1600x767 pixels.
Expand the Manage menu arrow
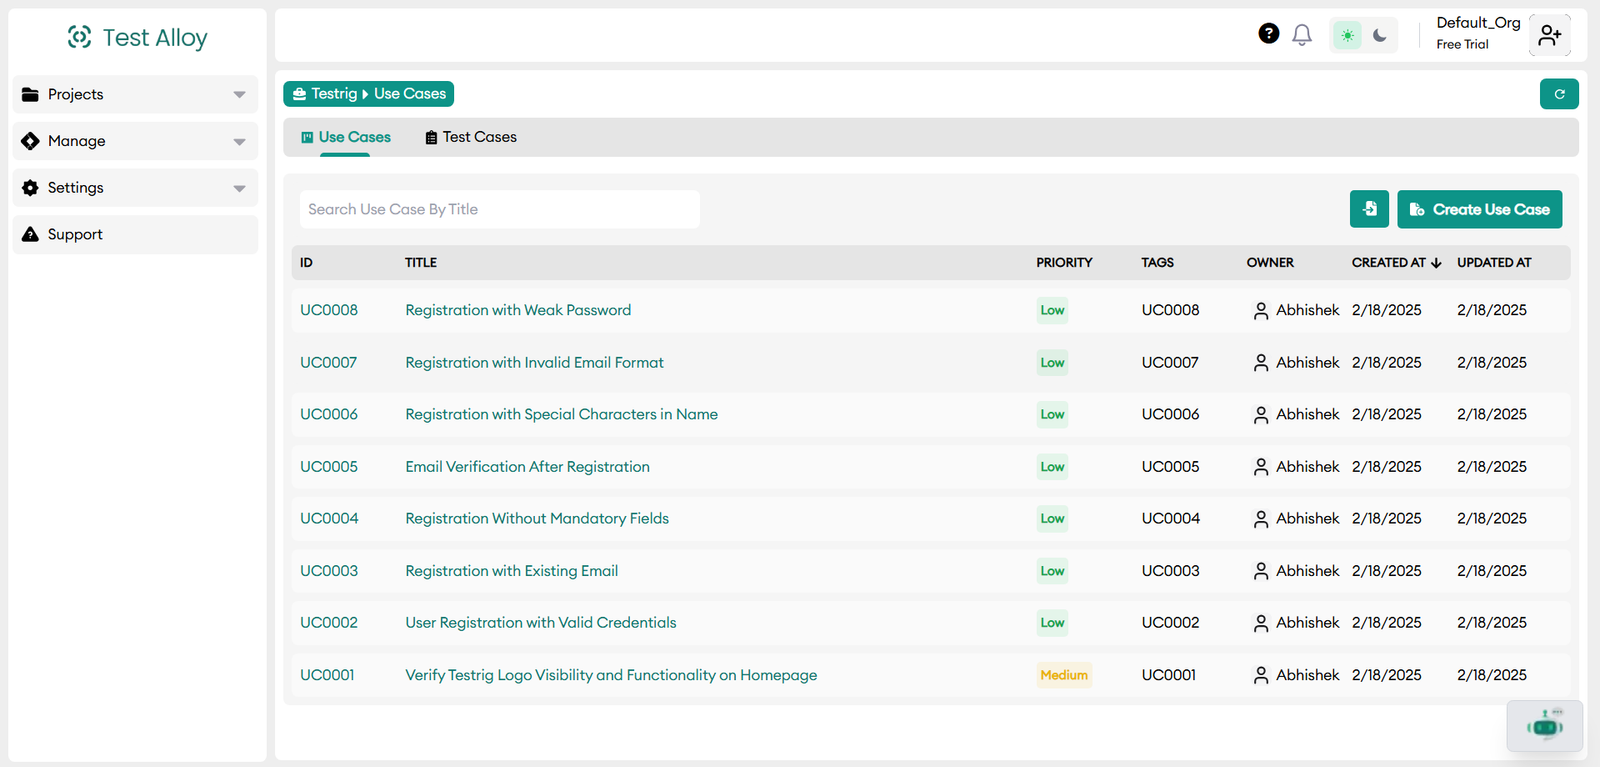pos(239,142)
